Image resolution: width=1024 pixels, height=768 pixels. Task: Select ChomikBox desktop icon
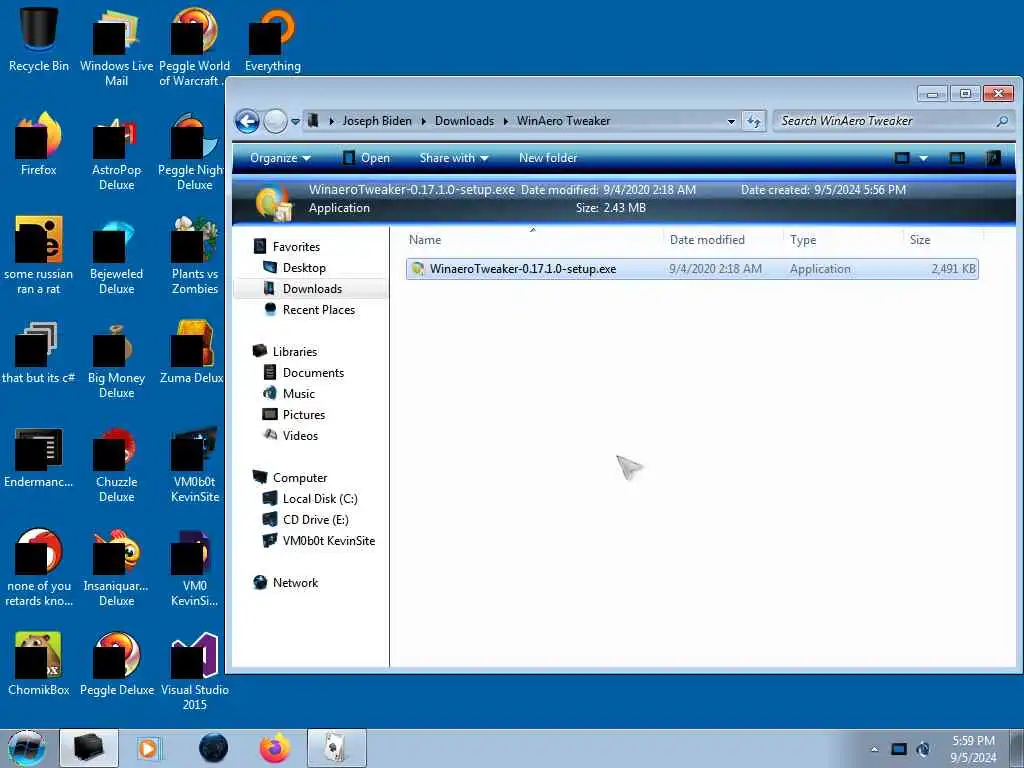pos(39,663)
